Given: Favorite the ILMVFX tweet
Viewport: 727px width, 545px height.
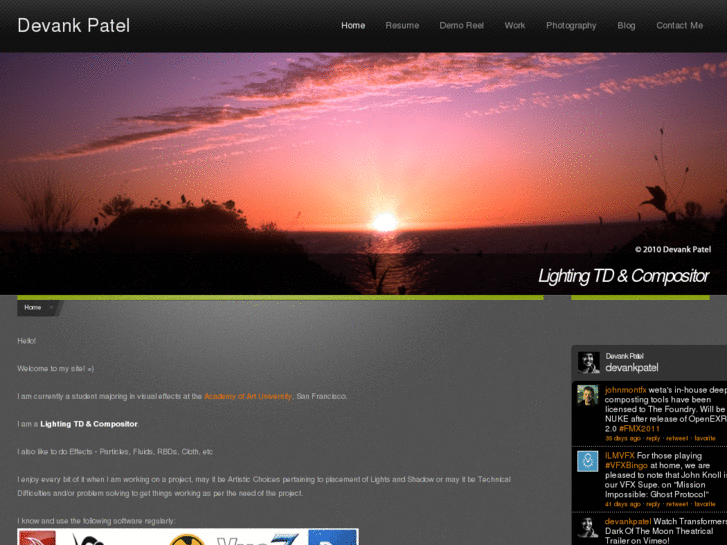Looking at the screenshot, I should coord(705,504).
